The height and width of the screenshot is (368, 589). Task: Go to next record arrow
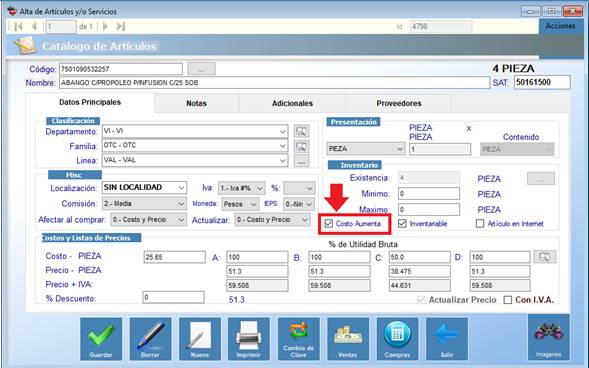click(x=105, y=26)
